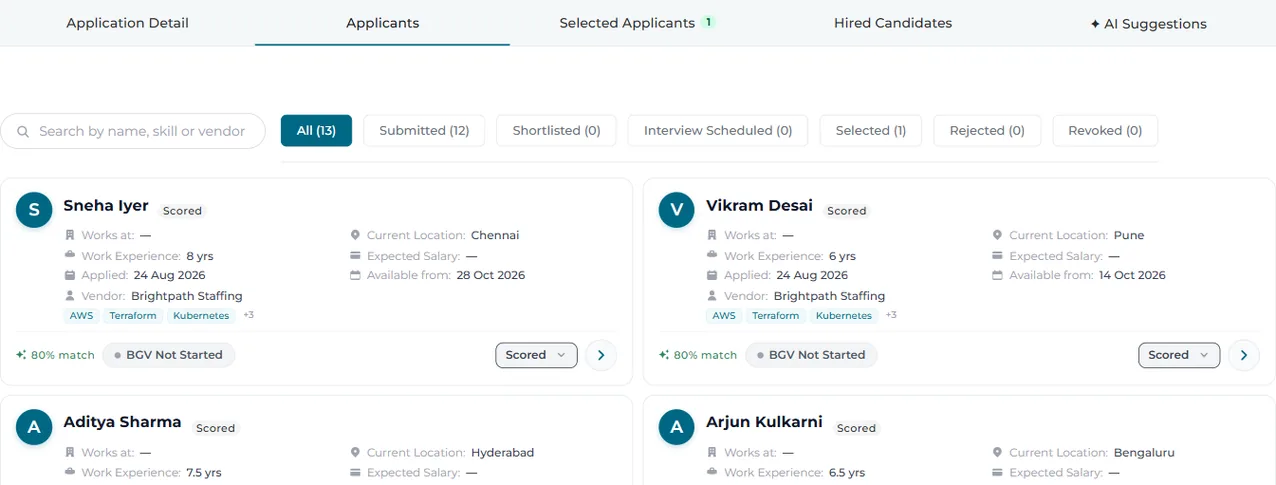This screenshot has height=485, width=1276.
Task: Filter by Rejected (0)
Action: [x=987, y=131]
